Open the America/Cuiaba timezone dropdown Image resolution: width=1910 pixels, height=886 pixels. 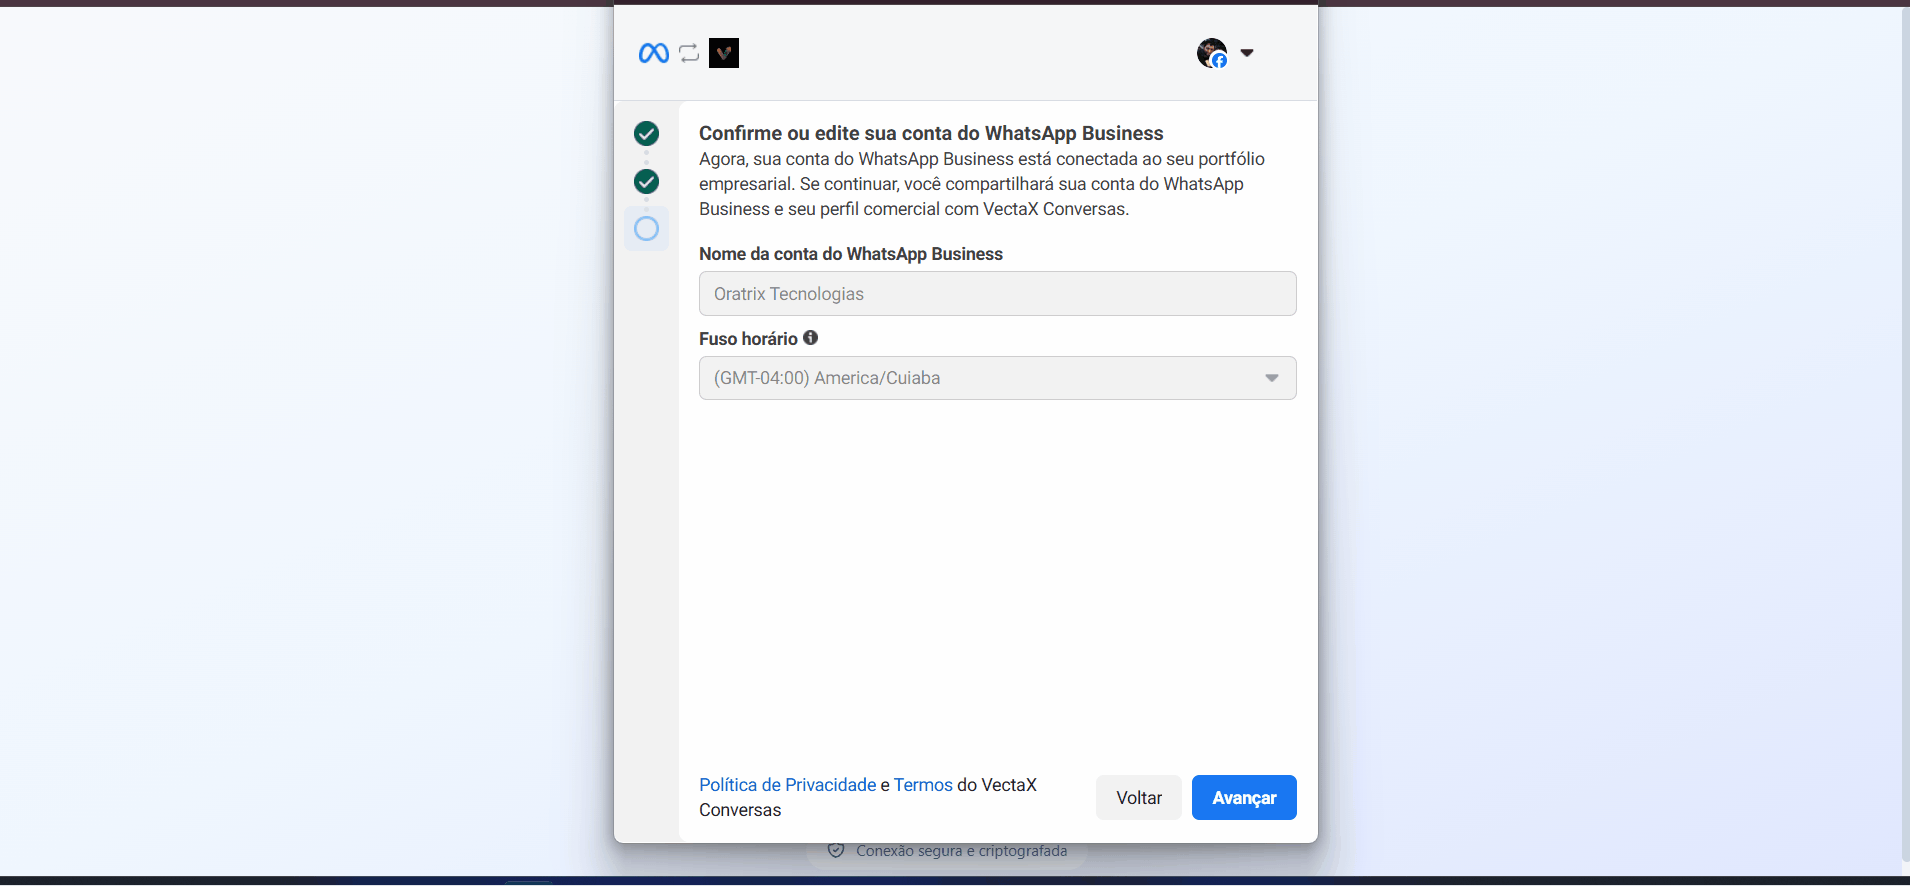(997, 378)
